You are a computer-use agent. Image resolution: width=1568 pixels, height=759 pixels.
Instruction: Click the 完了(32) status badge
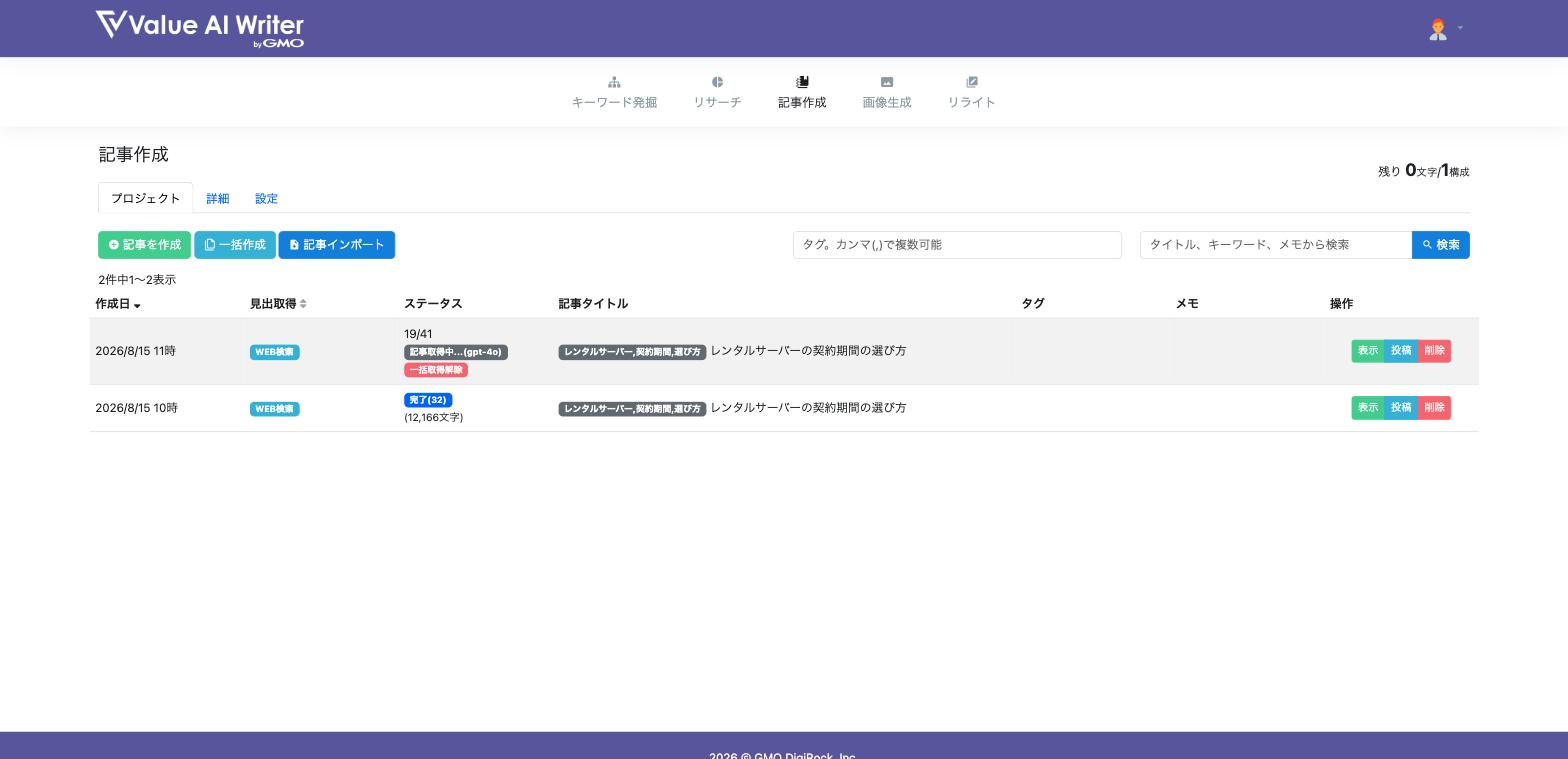pyautogui.click(x=428, y=400)
